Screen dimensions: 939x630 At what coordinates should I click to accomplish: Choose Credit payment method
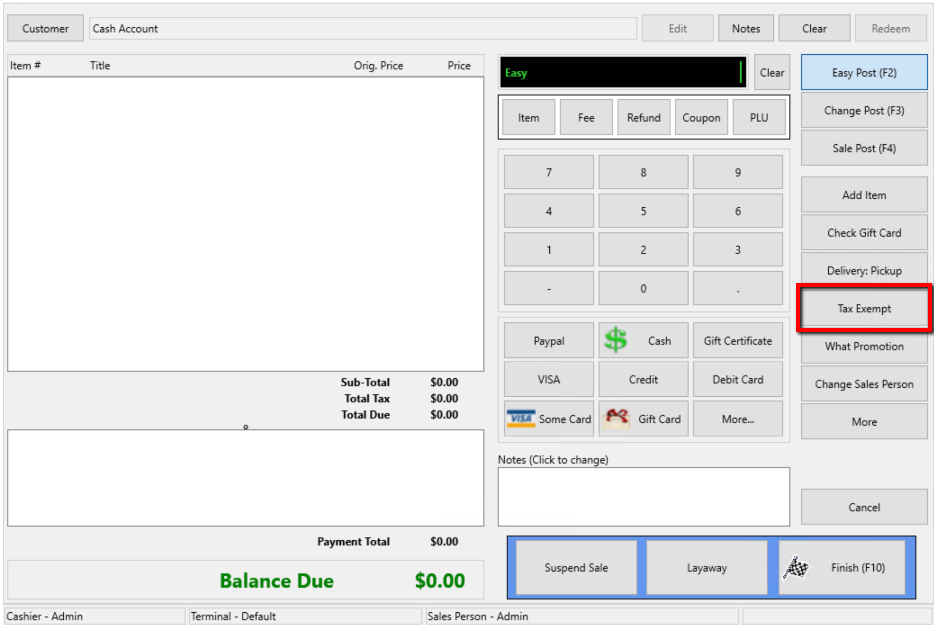tap(643, 379)
